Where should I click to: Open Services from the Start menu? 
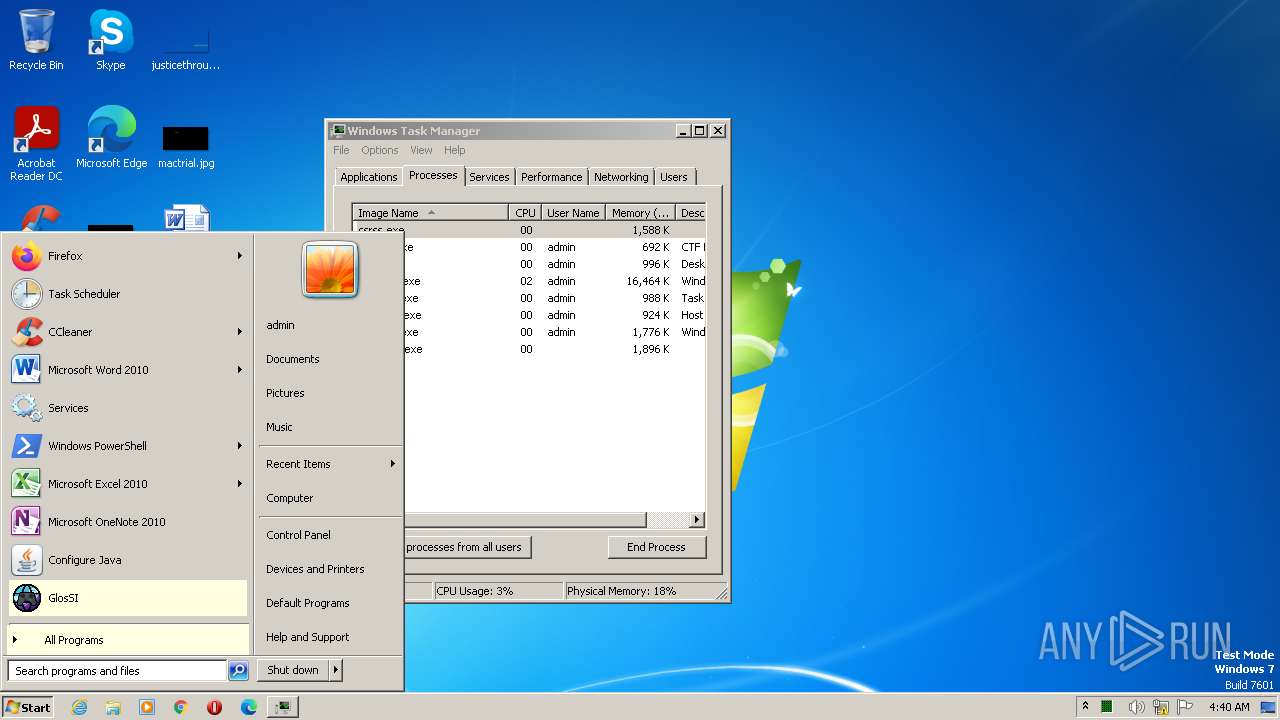(128, 408)
